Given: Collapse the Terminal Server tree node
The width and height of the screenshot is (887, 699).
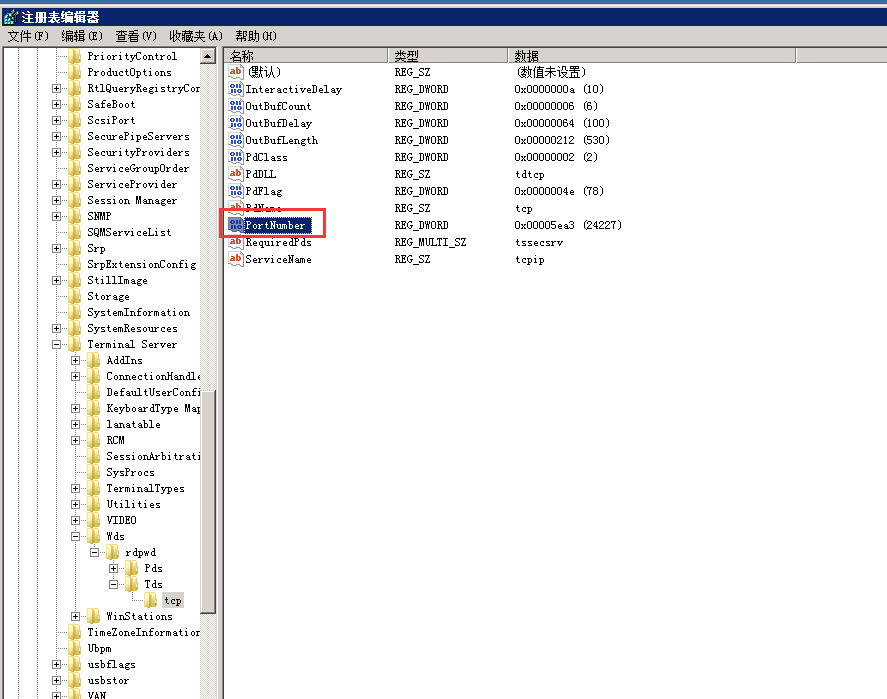Looking at the screenshot, I should click(x=57, y=344).
